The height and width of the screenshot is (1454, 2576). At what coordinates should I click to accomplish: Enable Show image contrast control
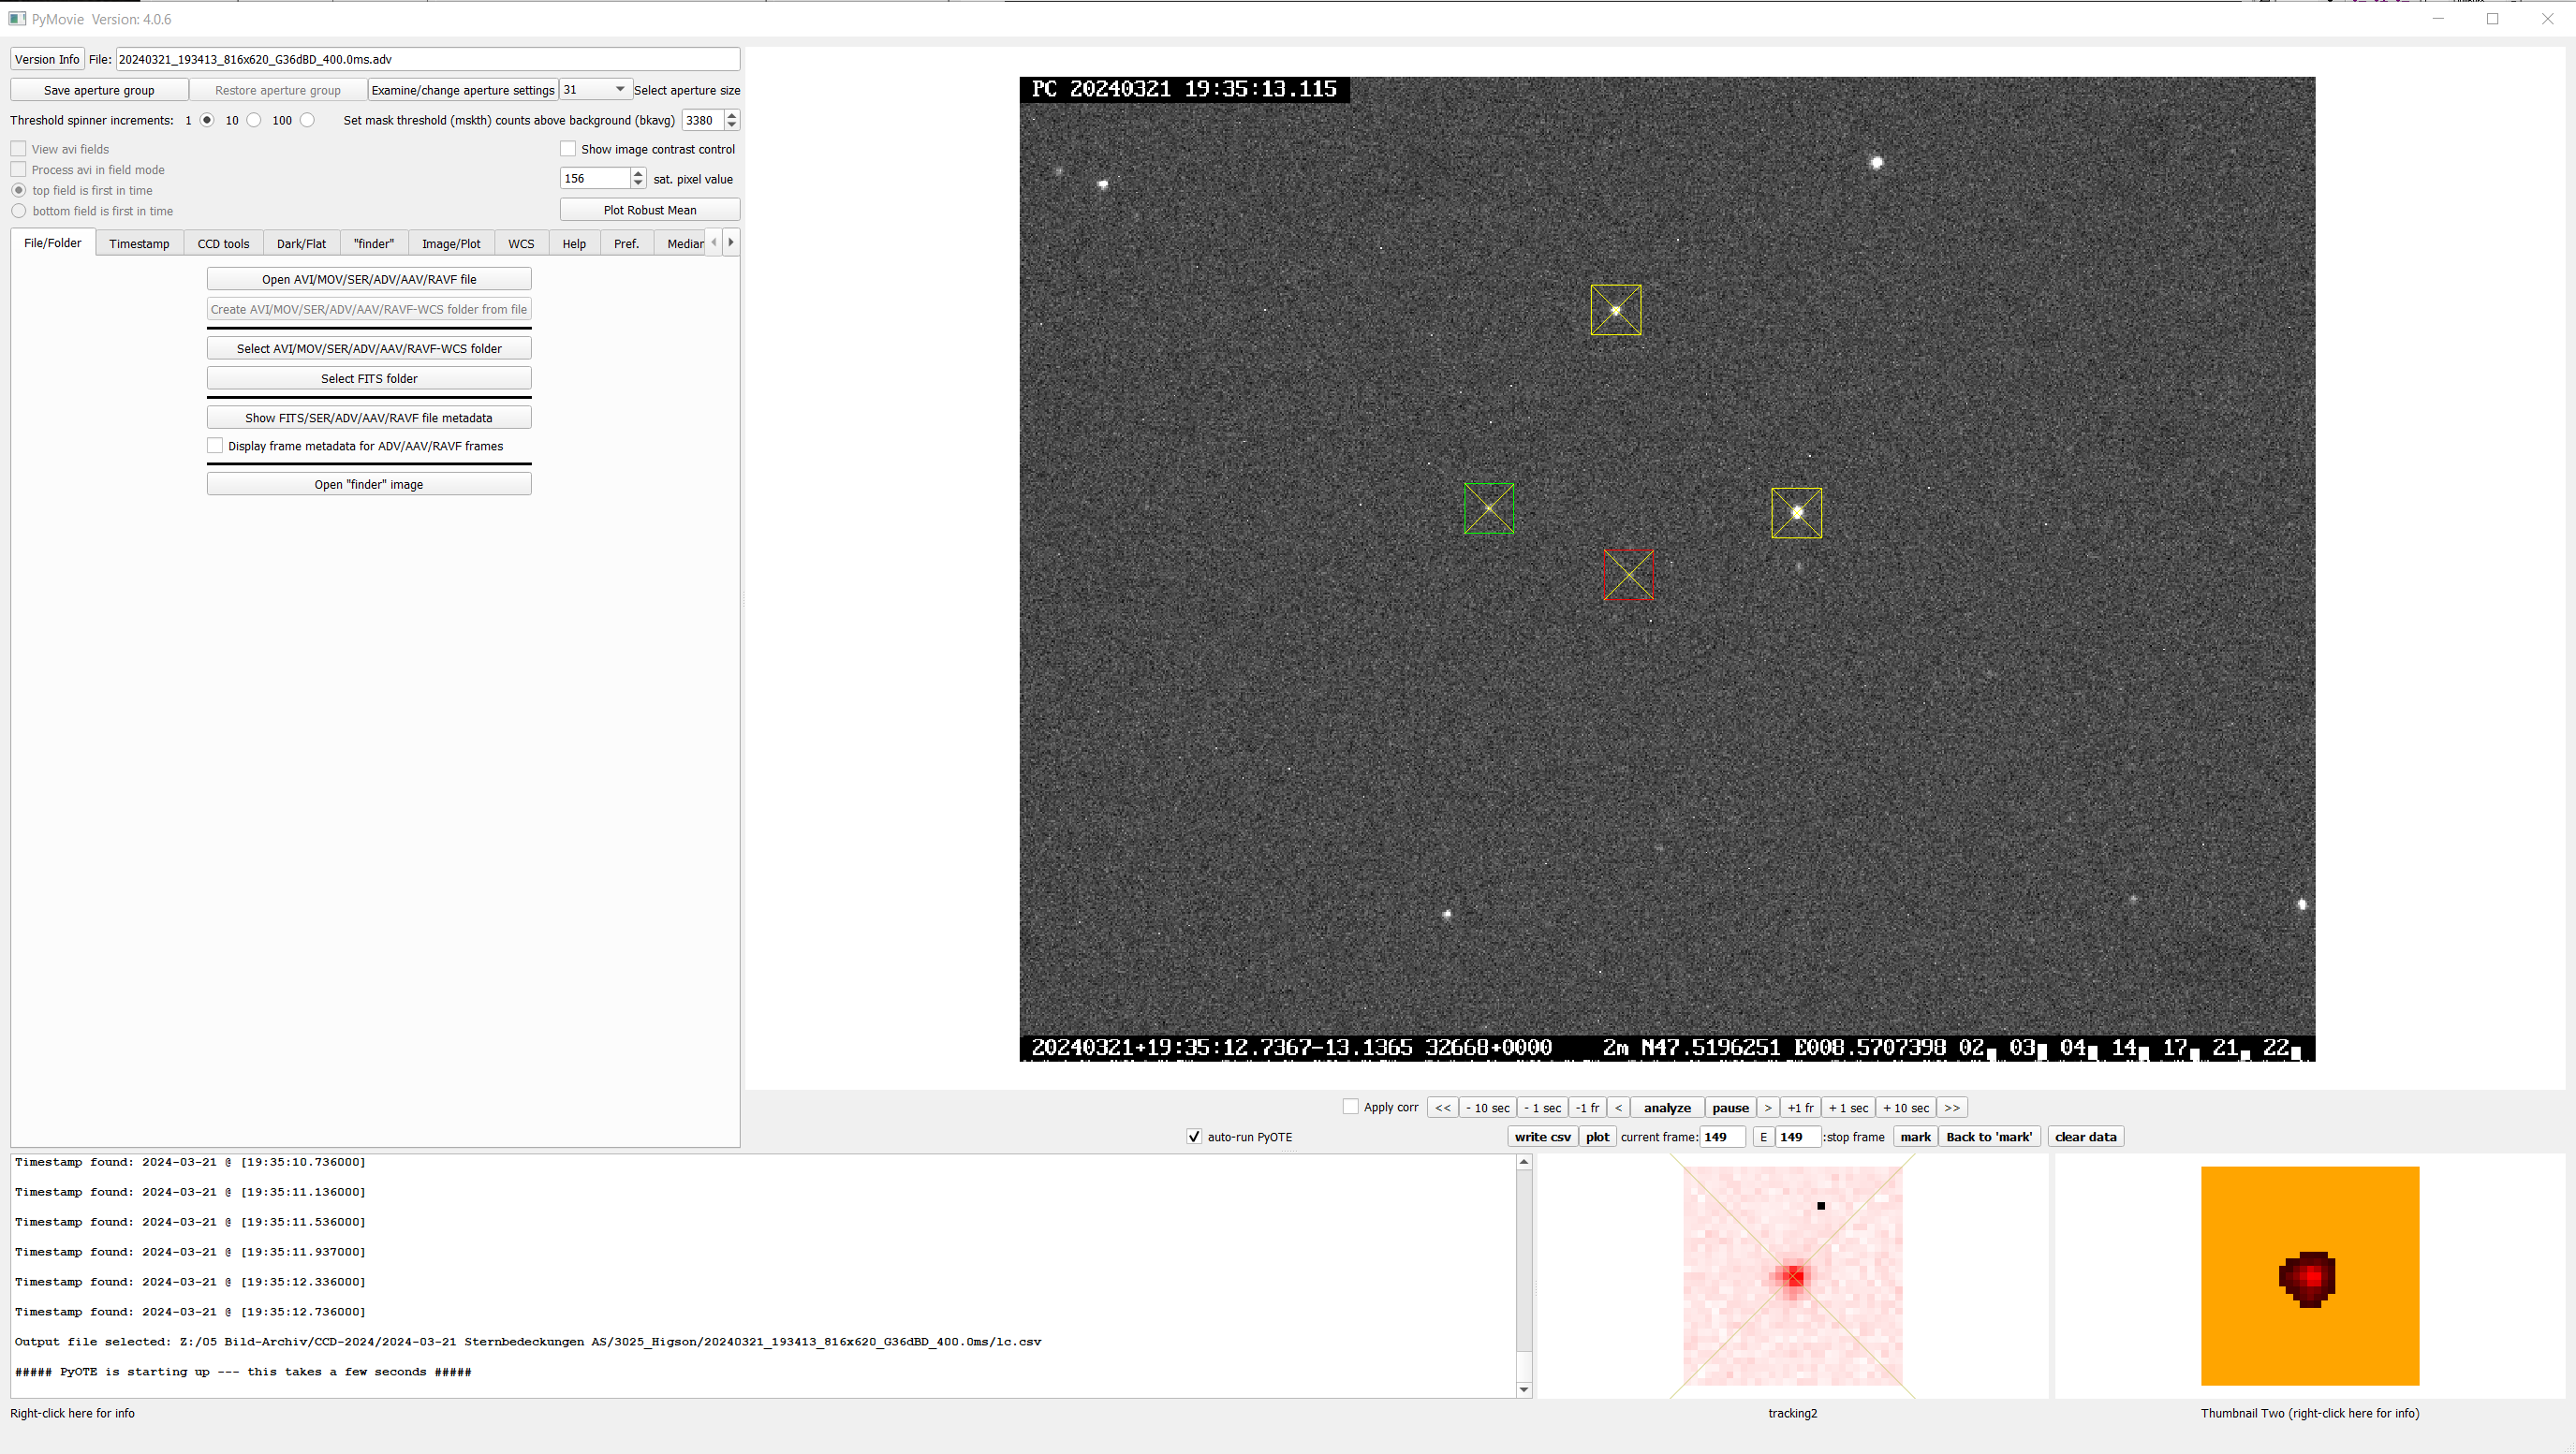point(568,149)
